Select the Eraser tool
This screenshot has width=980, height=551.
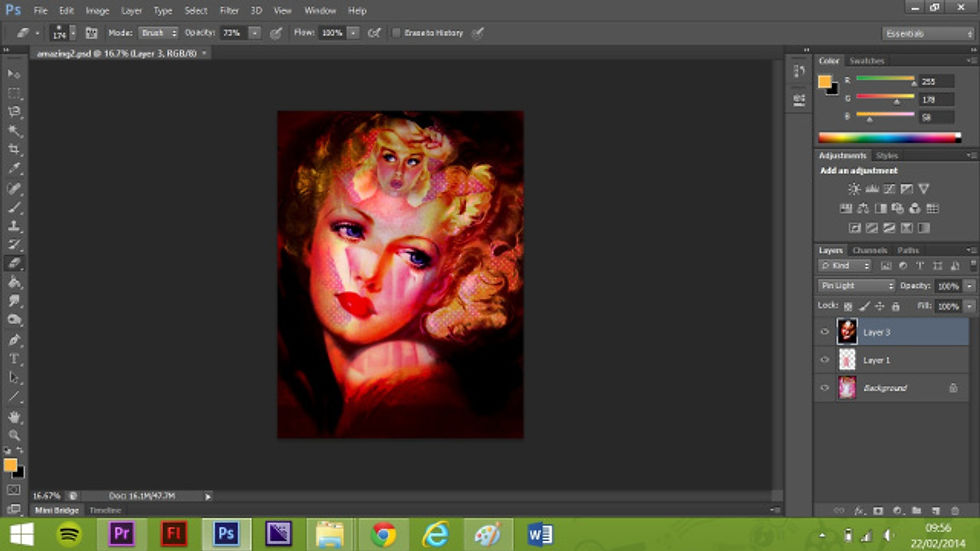14,263
